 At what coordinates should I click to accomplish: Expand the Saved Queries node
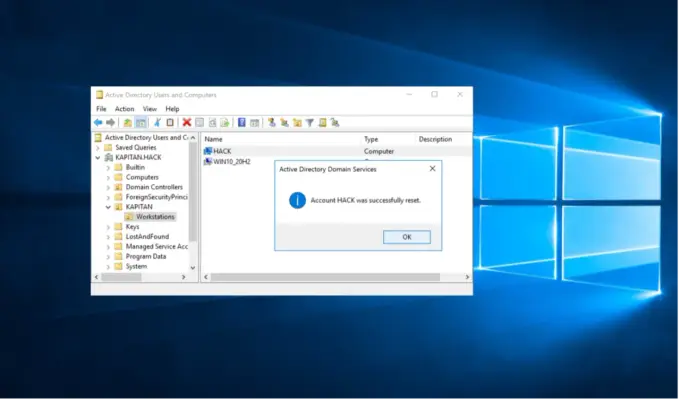[98, 148]
